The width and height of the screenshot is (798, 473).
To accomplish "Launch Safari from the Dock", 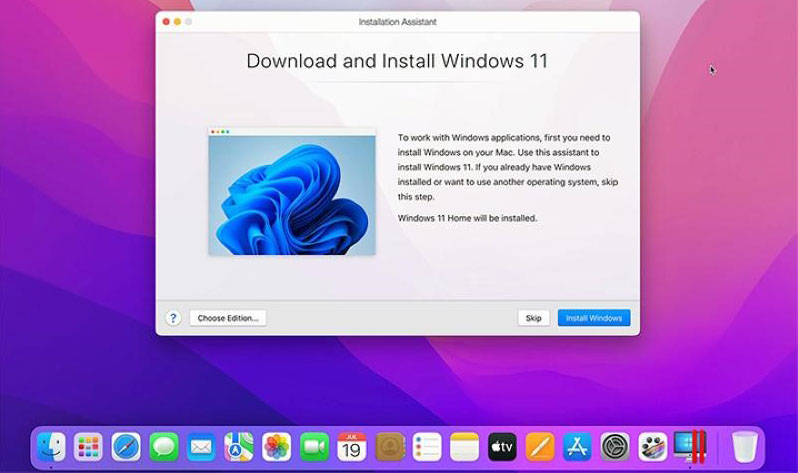I will click(x=126, y=447).
